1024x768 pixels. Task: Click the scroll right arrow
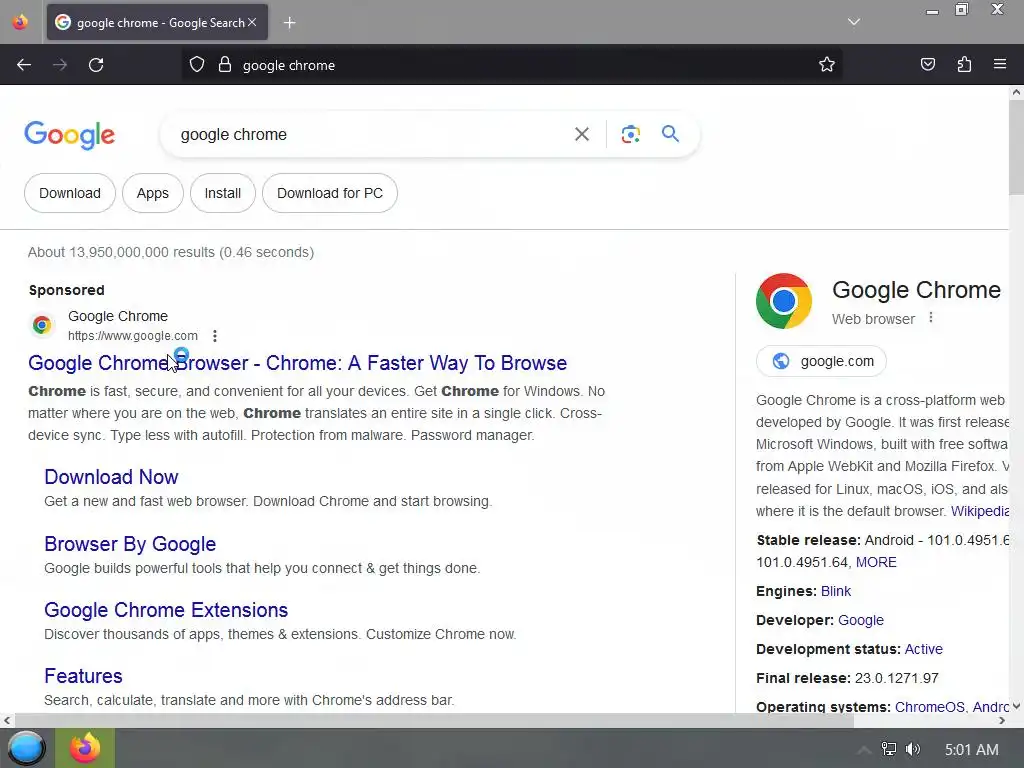pyautogui.click(x=1002, y=720)
